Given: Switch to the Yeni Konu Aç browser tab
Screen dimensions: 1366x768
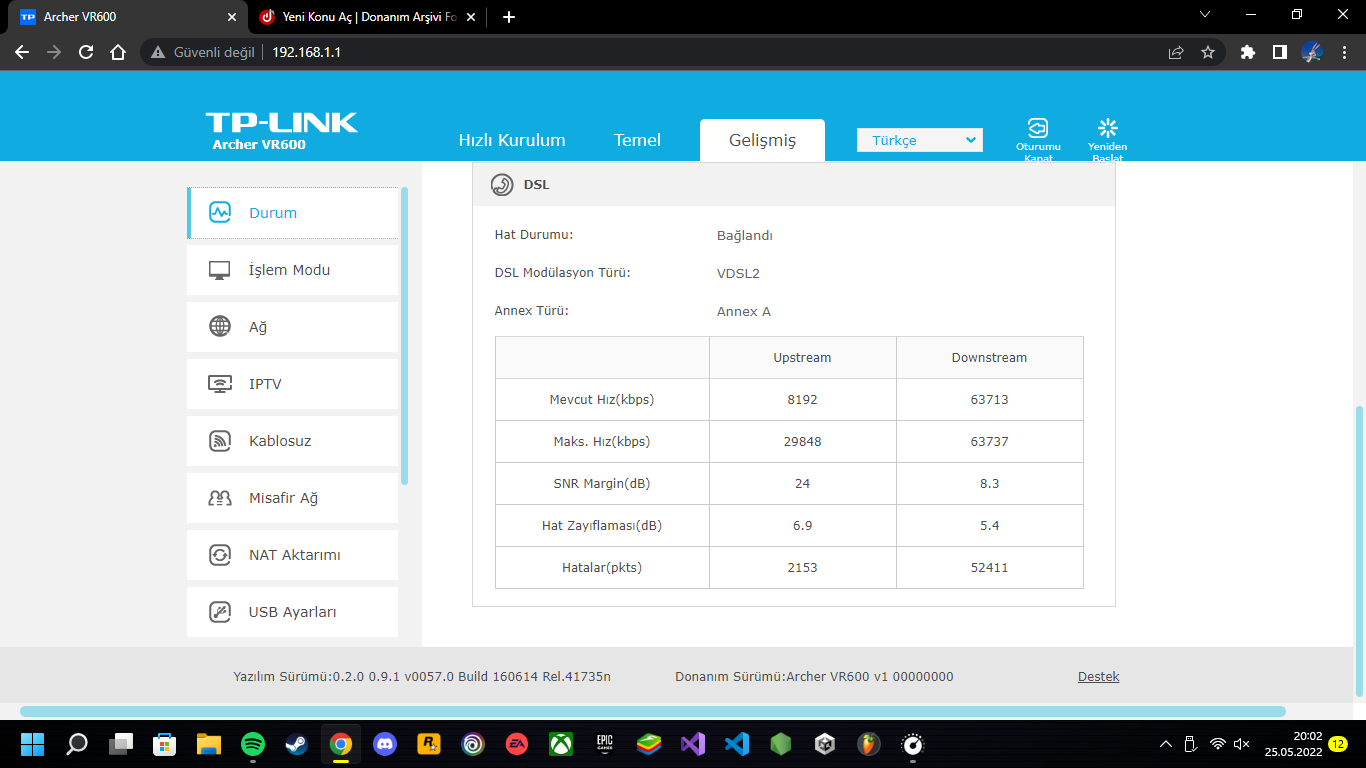Looking at the screenshot, I should point(367,17).
